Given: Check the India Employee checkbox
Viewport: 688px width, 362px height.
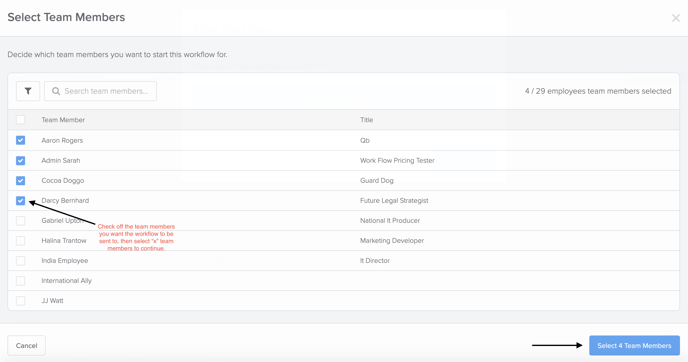Looking at the screenshot, I should coord(21,261).
